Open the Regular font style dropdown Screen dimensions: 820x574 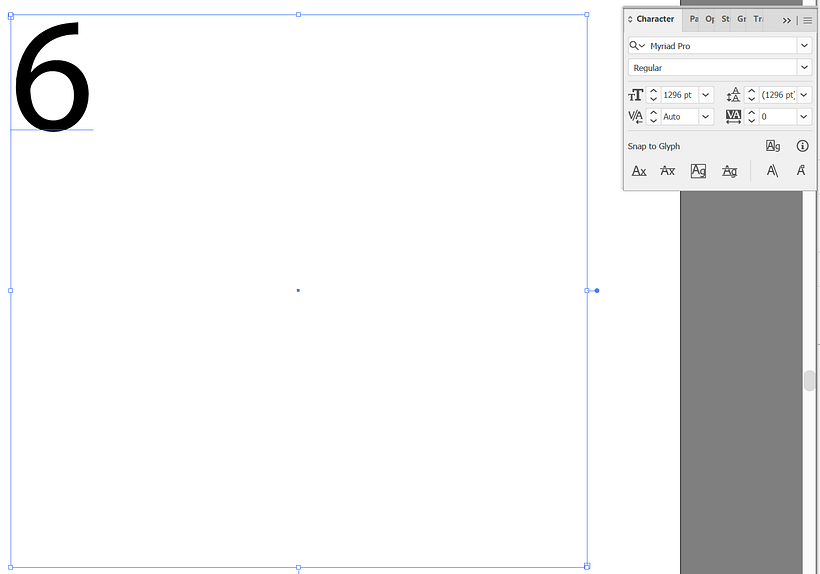pyautogui.click(x=804, y=68)
